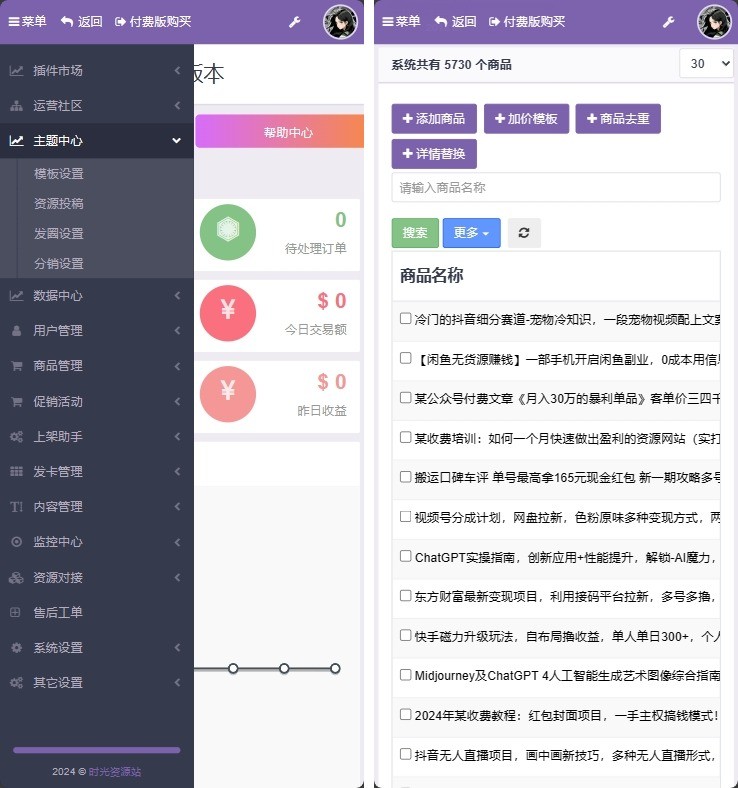This screenshot has height=788, width=738.
Task: Click the 添加商品 button
Action: pos(433,119)
